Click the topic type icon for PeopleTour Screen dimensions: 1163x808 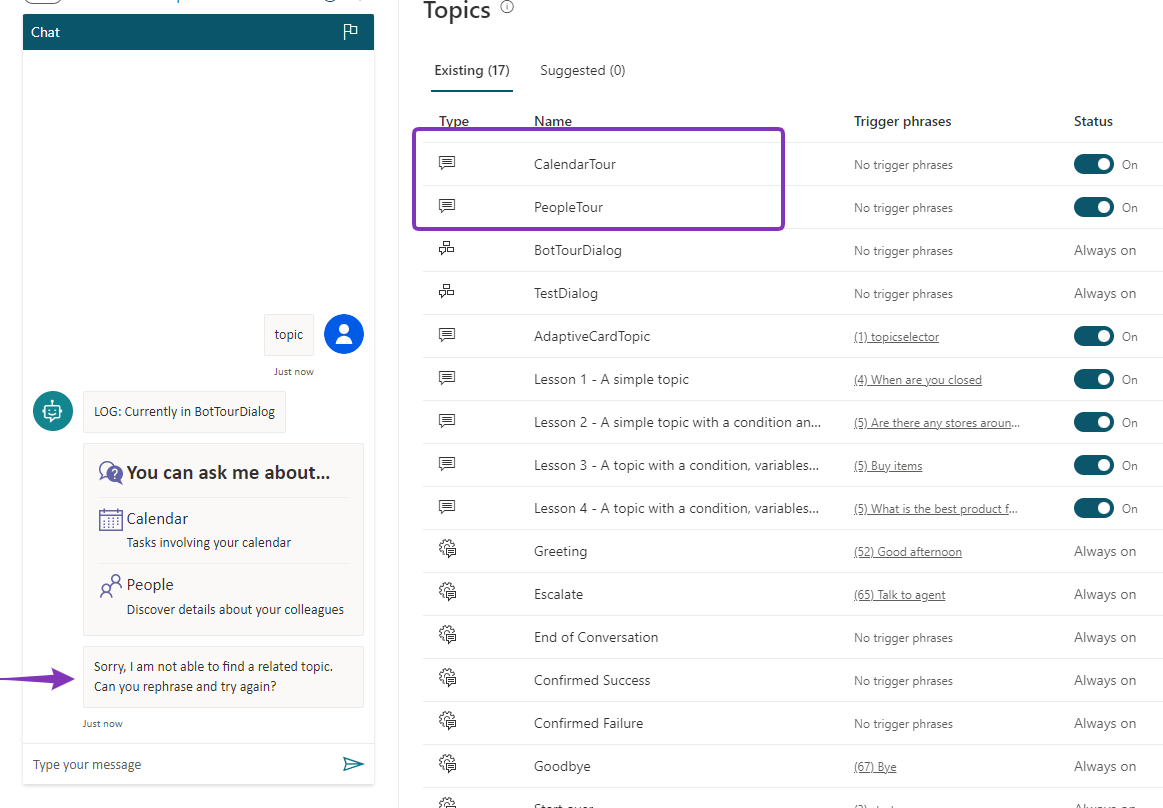click(x=447, y=206)
